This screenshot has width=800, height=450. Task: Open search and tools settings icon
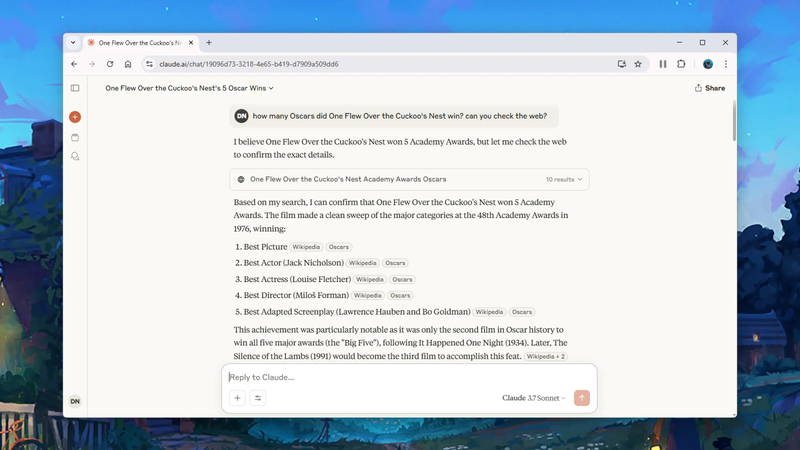pyautogui.click(x=258, y=398)
